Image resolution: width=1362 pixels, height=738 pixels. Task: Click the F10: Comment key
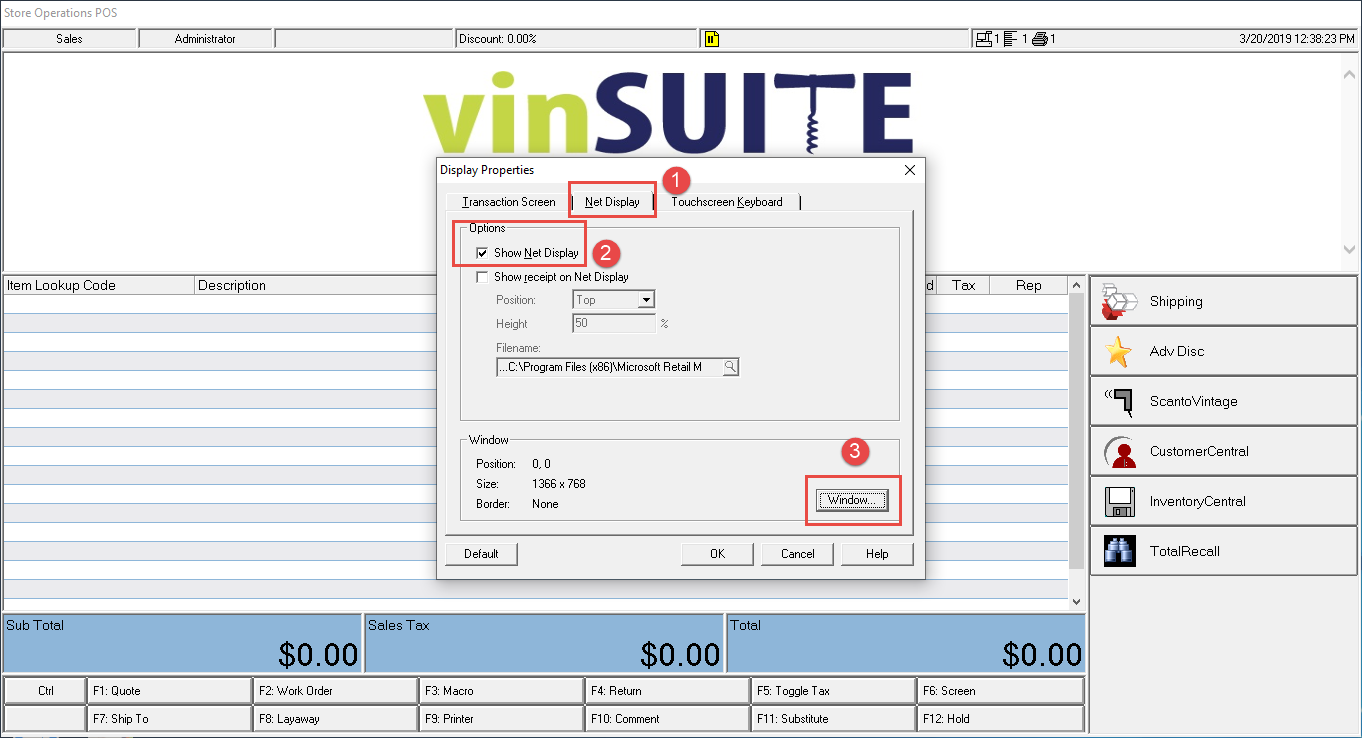[x=667, y=719]
